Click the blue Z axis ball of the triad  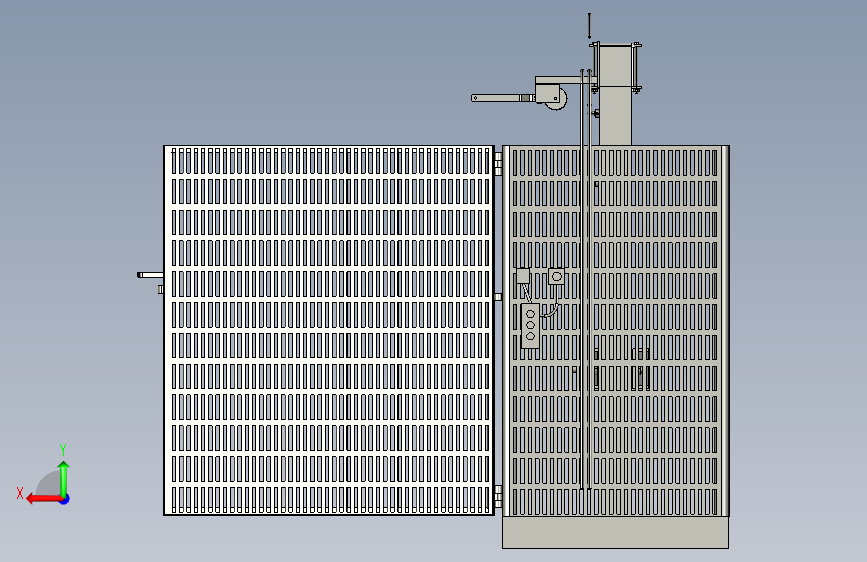[65, 499]
